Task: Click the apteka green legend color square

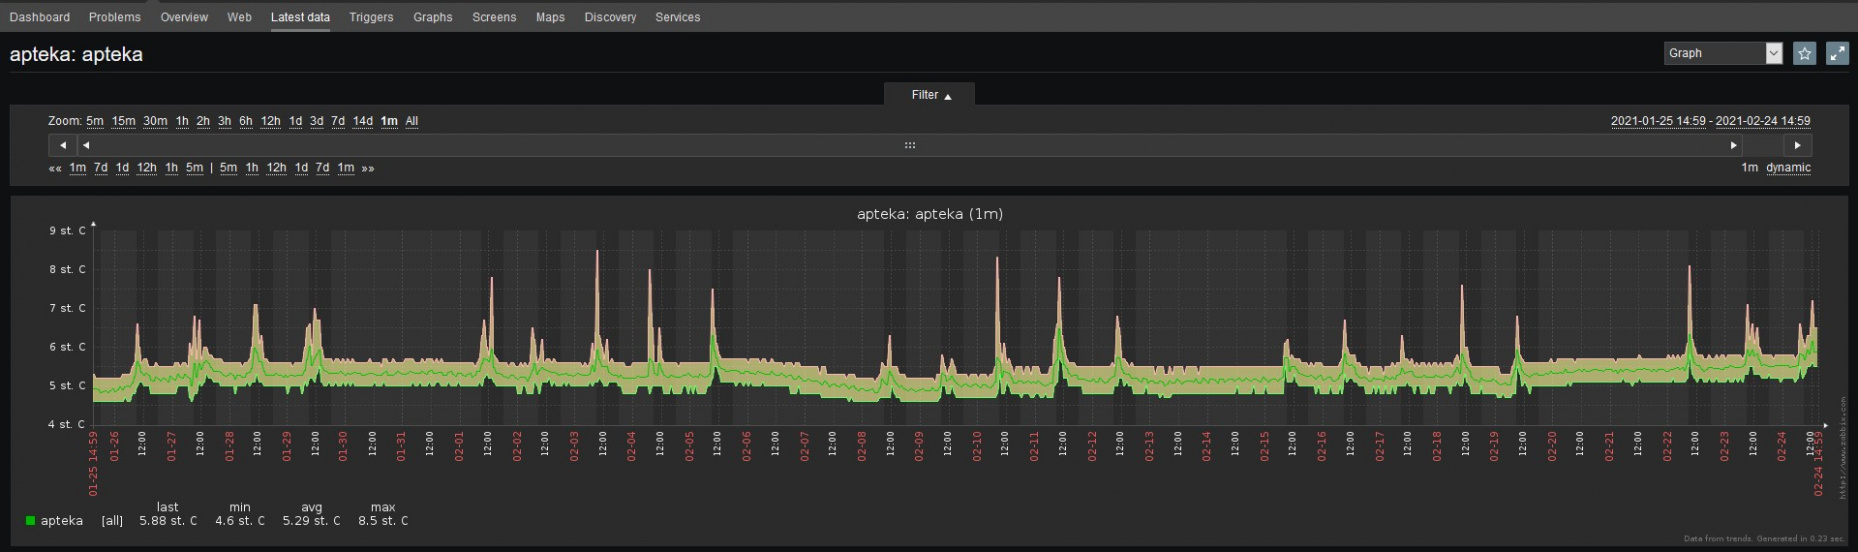Action: 30,520
